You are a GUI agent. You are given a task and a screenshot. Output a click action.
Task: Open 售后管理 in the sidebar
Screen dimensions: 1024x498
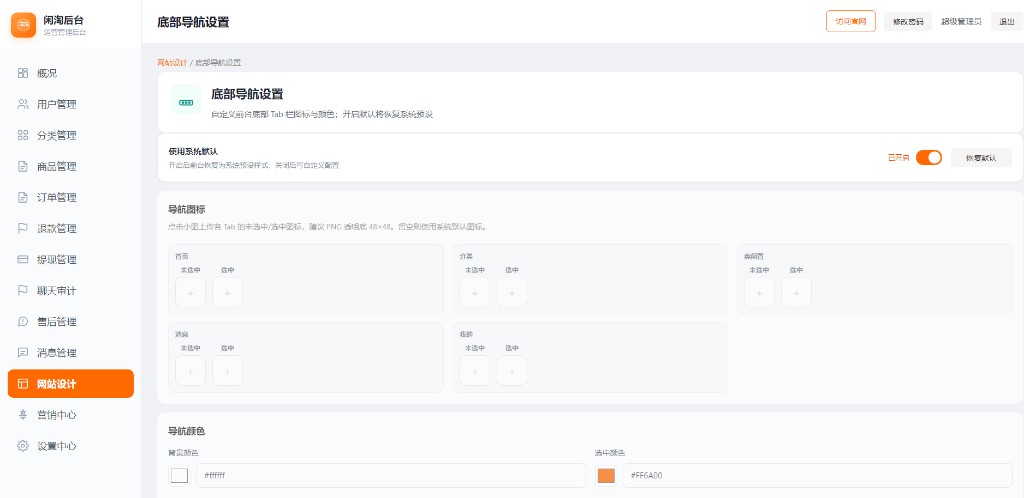71,322
